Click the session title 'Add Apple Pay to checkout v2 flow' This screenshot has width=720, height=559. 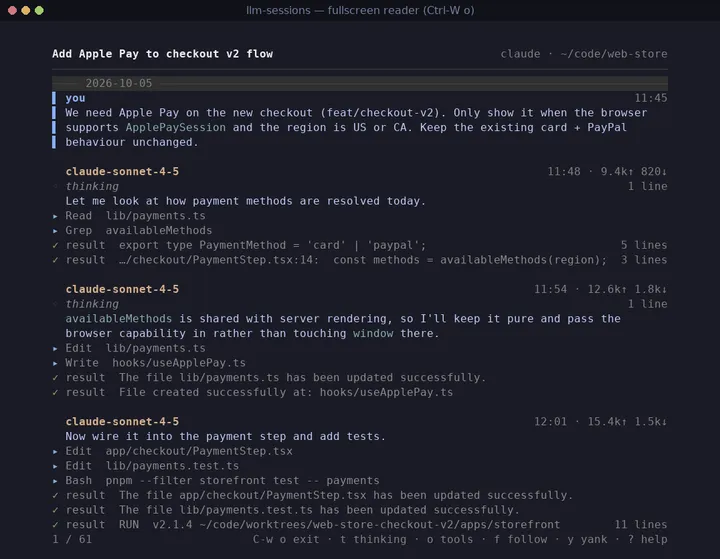coord(163,54)
